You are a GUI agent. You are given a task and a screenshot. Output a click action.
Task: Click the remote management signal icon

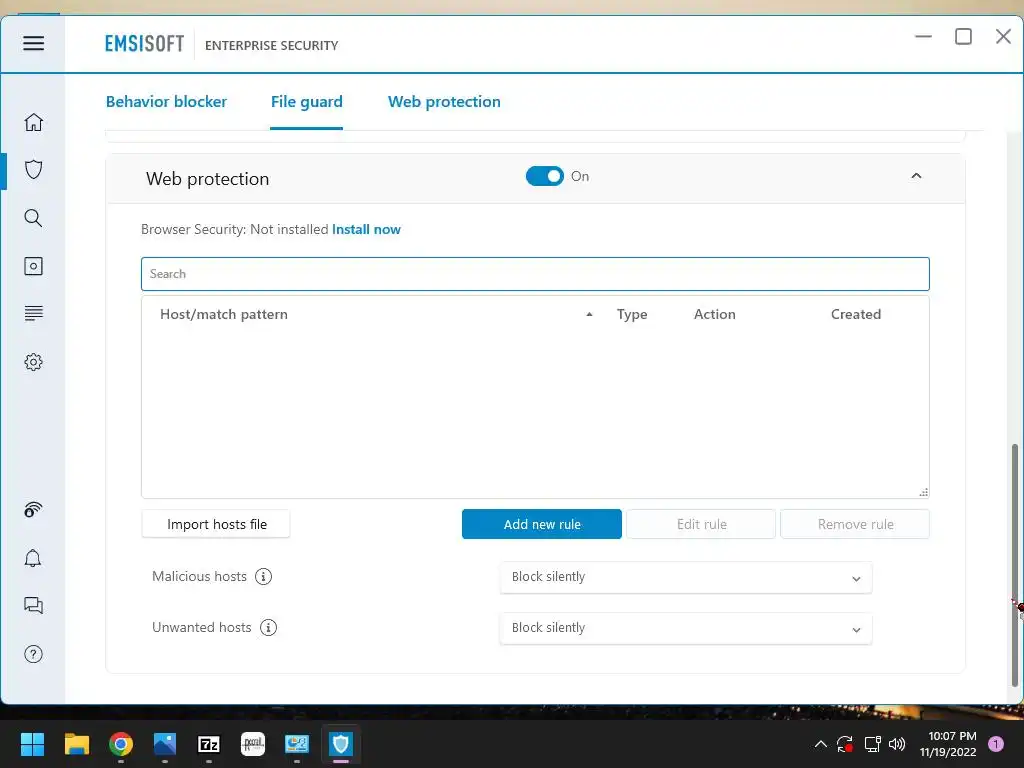click(x=33, y=509)
